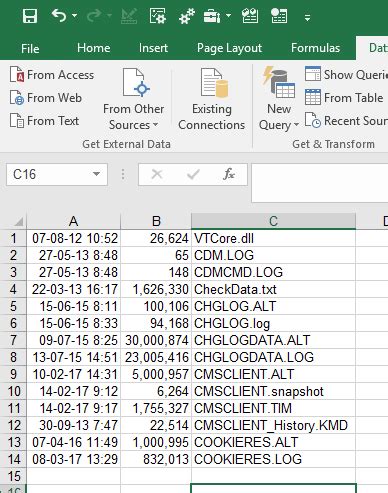Click the Enter checkmark formula bar icon

pyautogui.click(x=193, y=174)
